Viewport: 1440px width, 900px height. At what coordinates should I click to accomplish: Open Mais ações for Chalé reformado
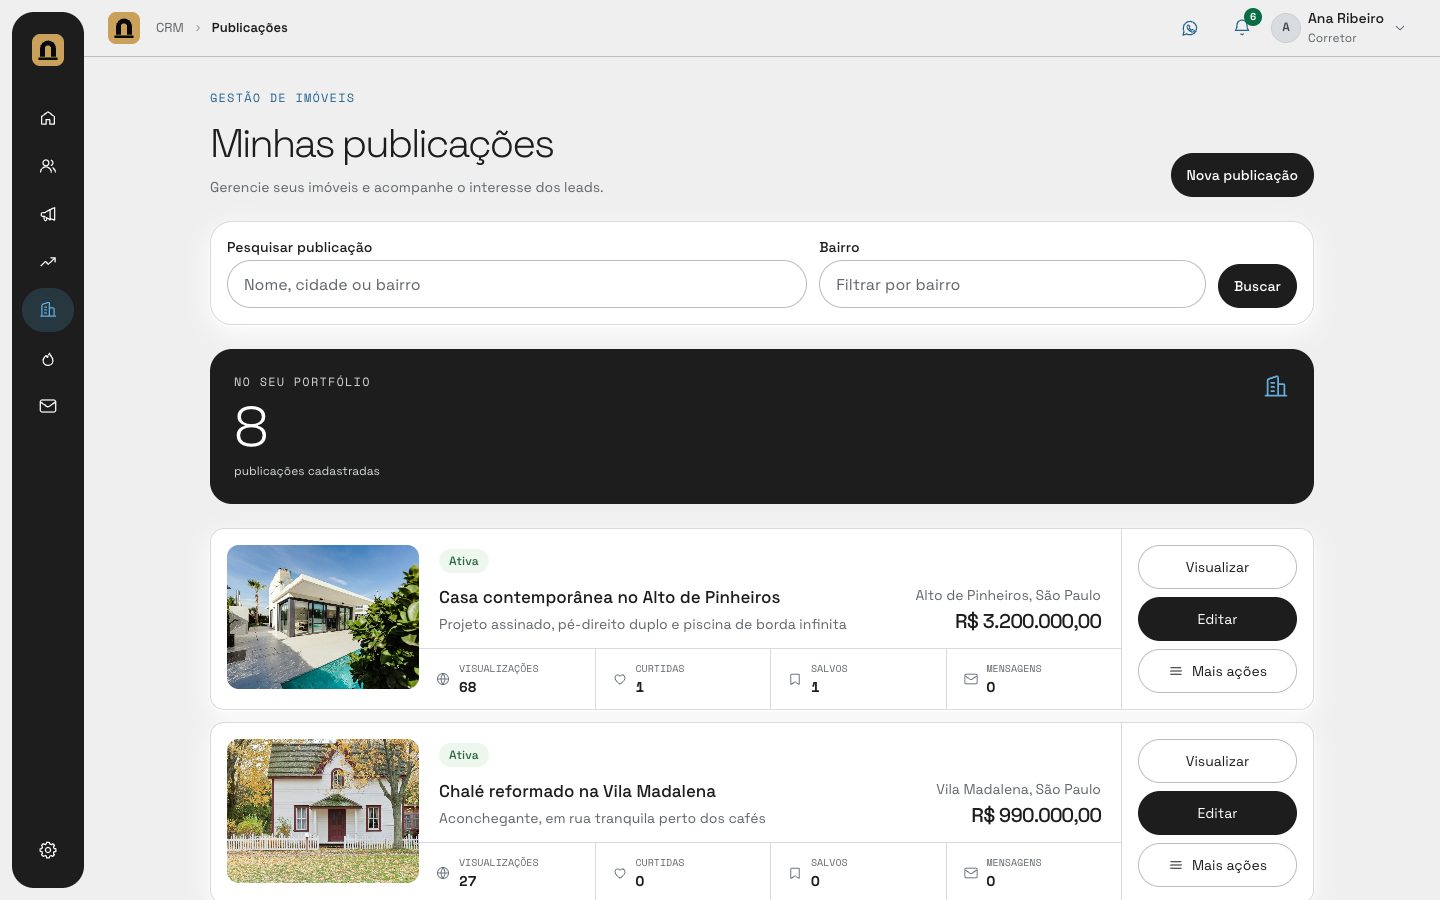1217,865
